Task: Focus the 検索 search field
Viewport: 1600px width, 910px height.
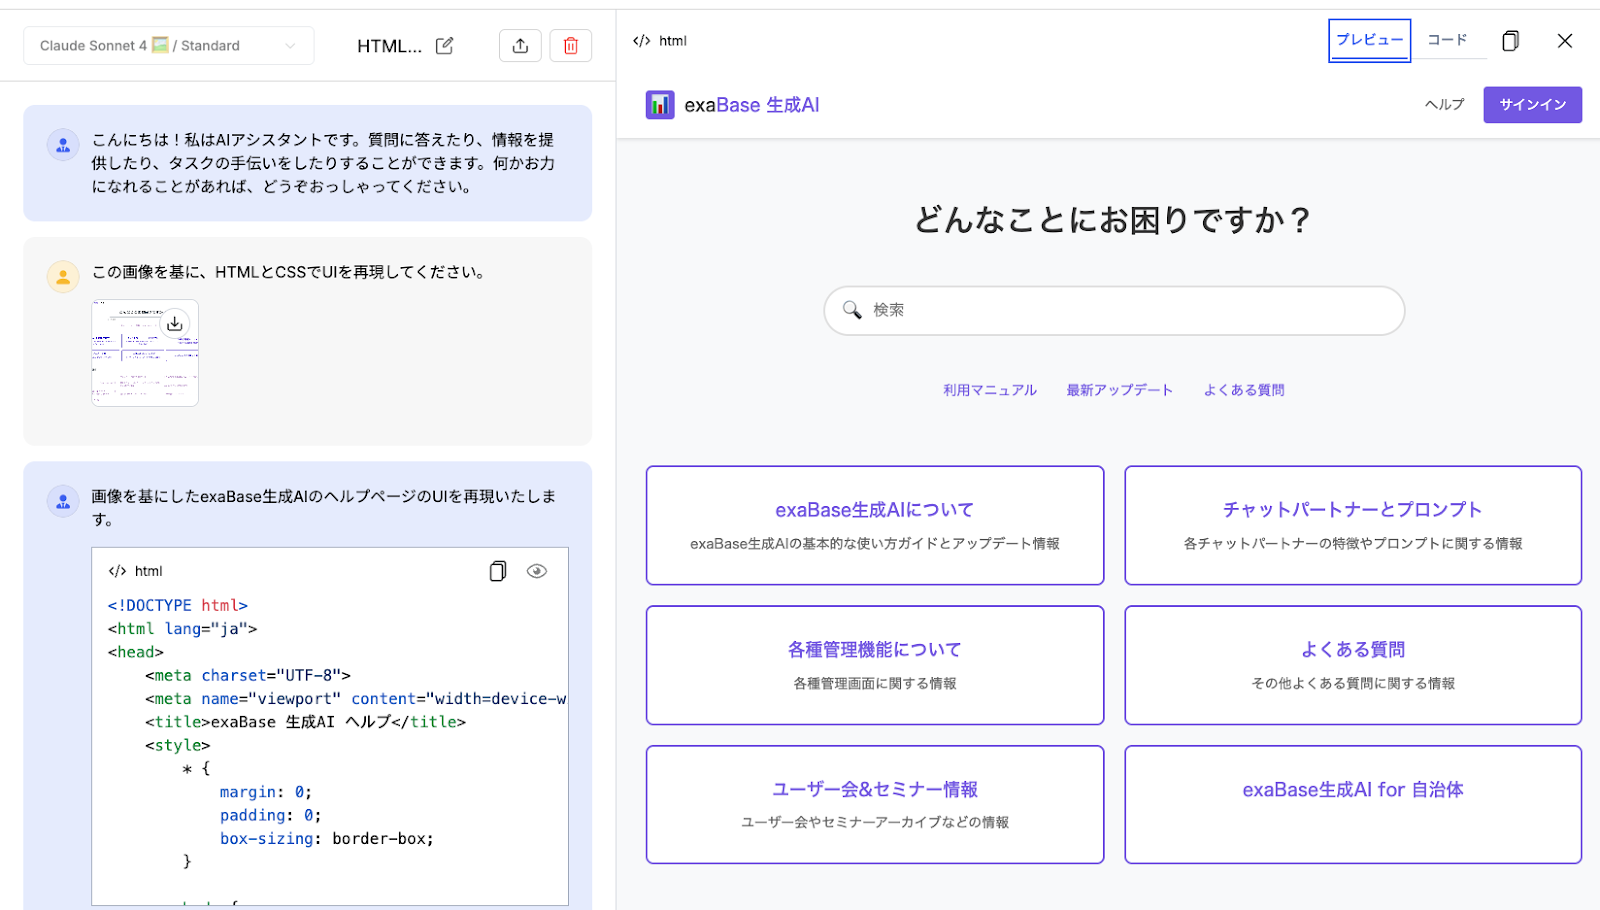Action: point(1114,310)
